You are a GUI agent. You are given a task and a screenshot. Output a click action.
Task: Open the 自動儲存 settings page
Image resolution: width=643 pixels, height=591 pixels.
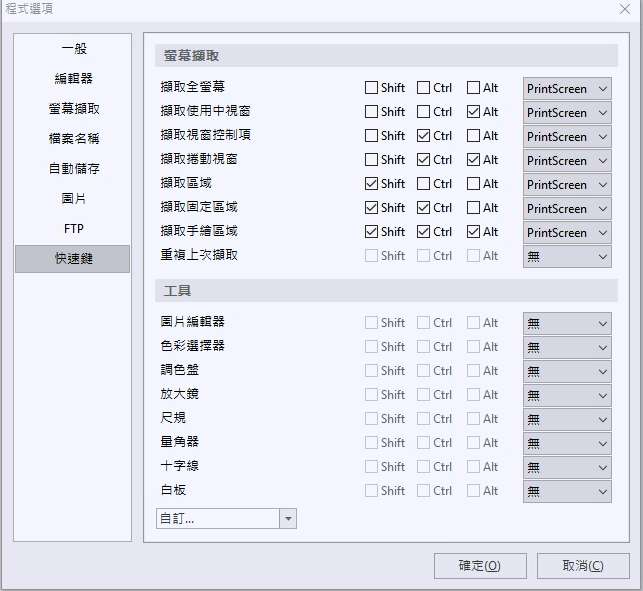pyautogui.click(x=72, y=168)
